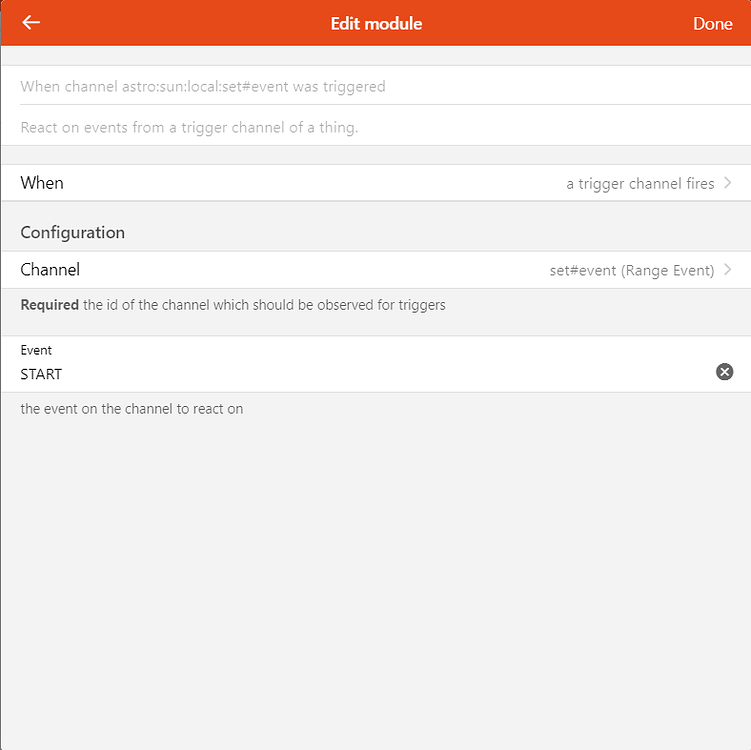751x750 pixels.
Task: Click the Configuration section header
Action: [73, 232]
